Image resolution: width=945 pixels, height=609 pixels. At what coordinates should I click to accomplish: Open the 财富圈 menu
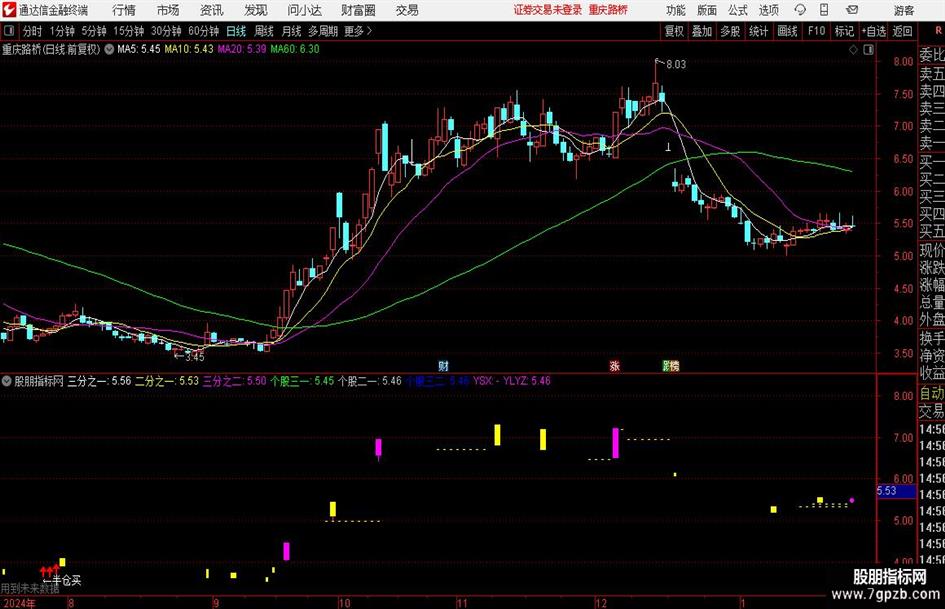tap(358, 10)
